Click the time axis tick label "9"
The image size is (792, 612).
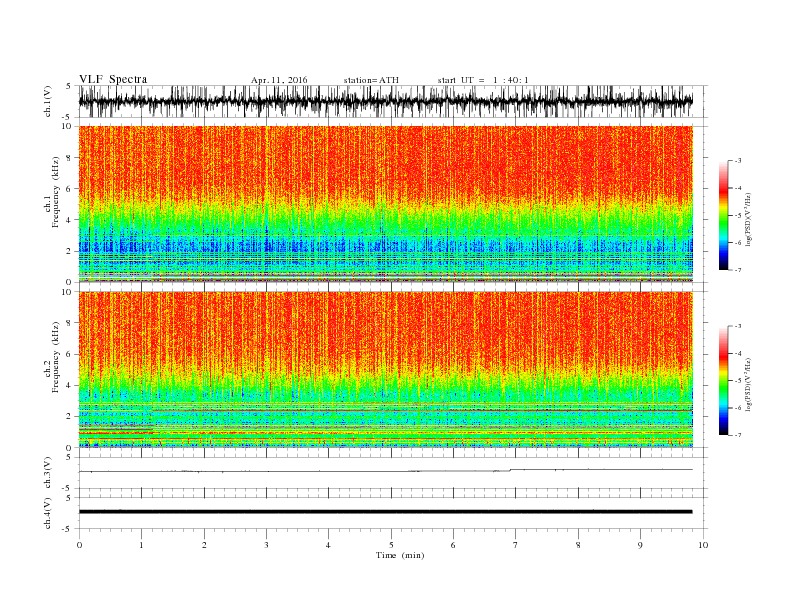click(x=640, y=545)
